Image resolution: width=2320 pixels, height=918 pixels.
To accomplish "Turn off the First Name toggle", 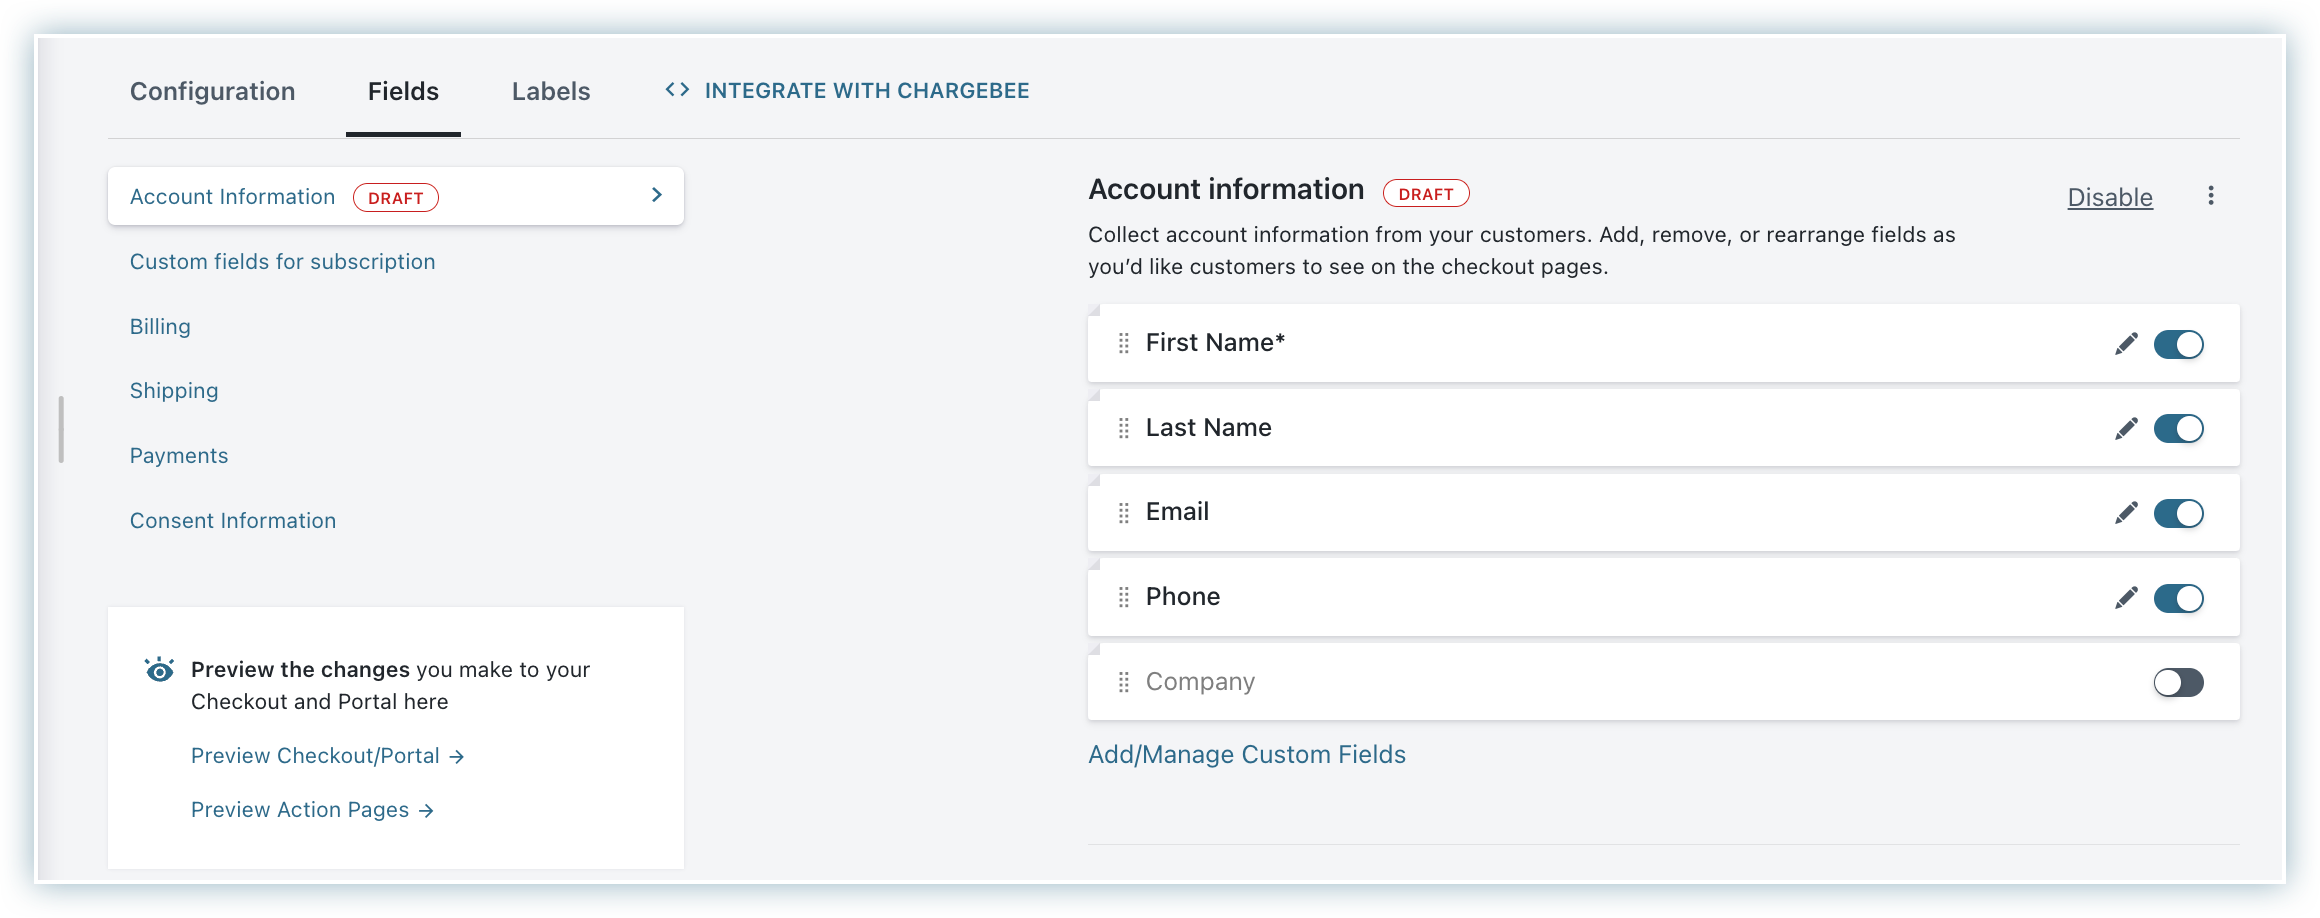I will (2178, 344).
